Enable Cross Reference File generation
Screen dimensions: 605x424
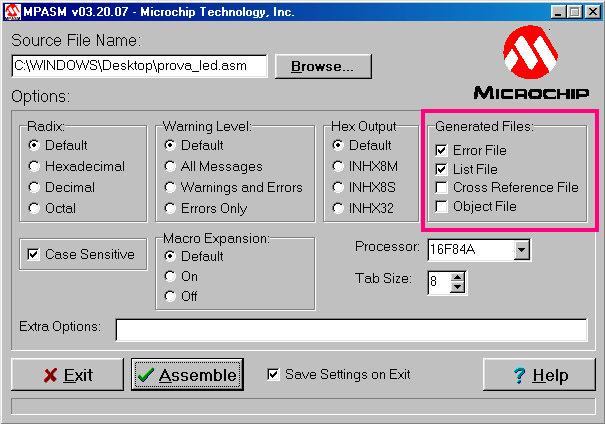441,188
